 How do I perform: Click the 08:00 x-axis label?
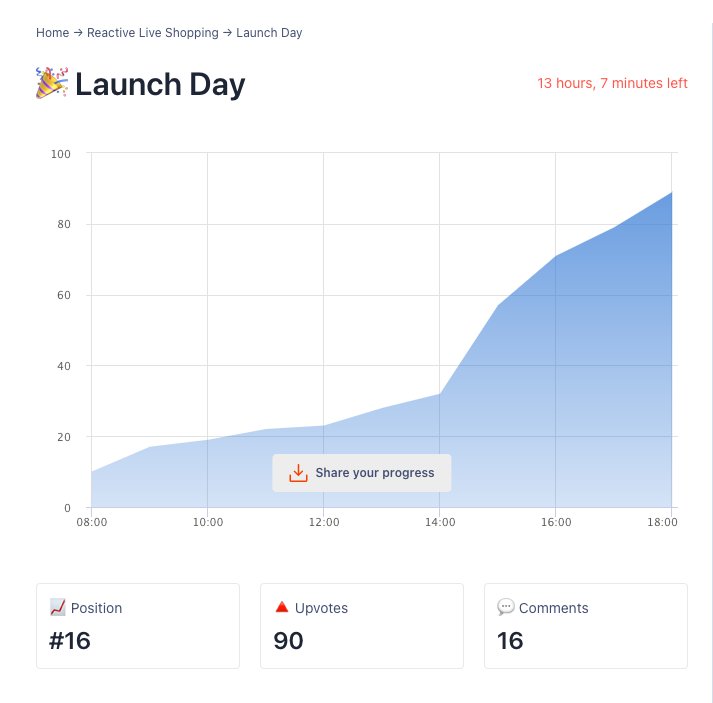click(92, 522)
